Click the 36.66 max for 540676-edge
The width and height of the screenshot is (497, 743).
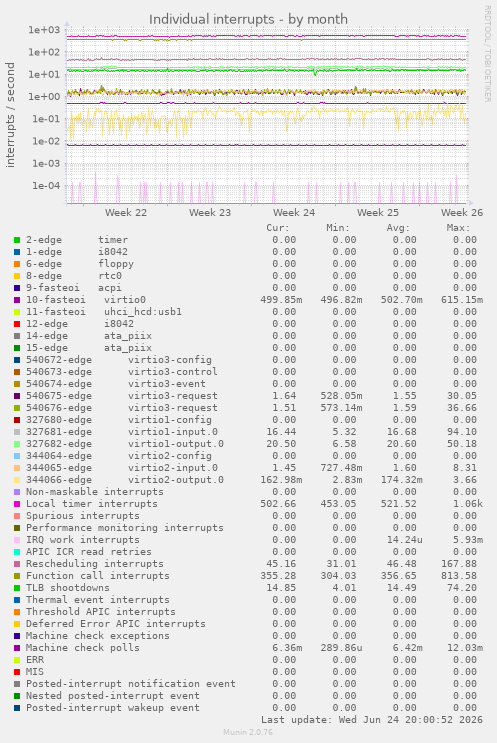pos(462,408)
